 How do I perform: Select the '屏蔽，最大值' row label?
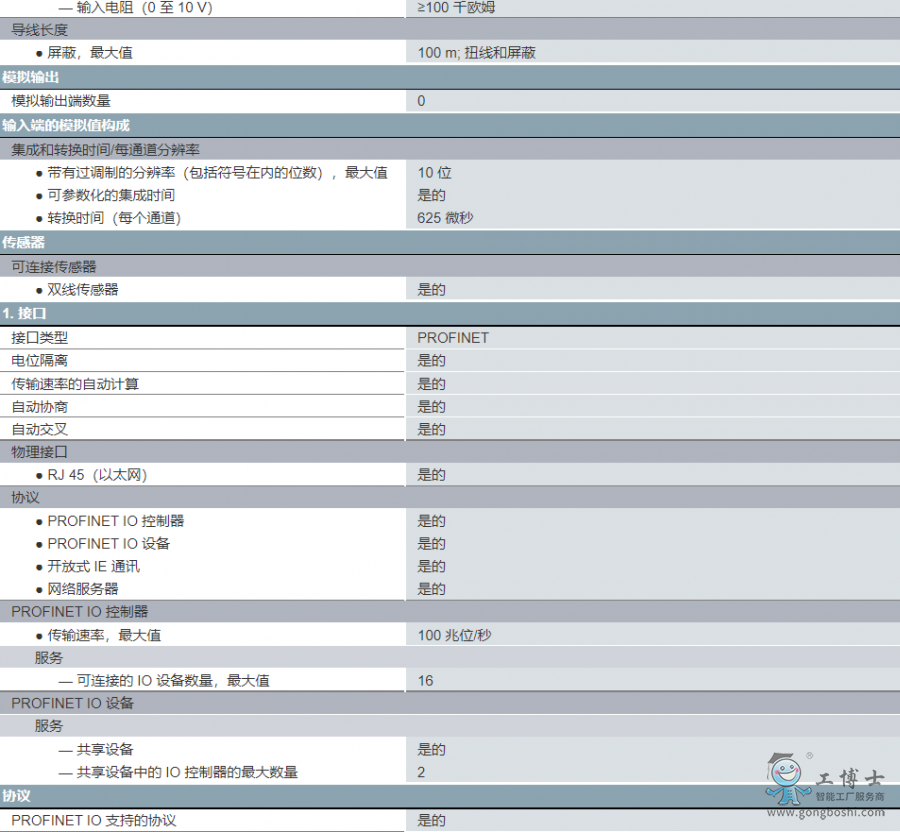tap(90, 53)
